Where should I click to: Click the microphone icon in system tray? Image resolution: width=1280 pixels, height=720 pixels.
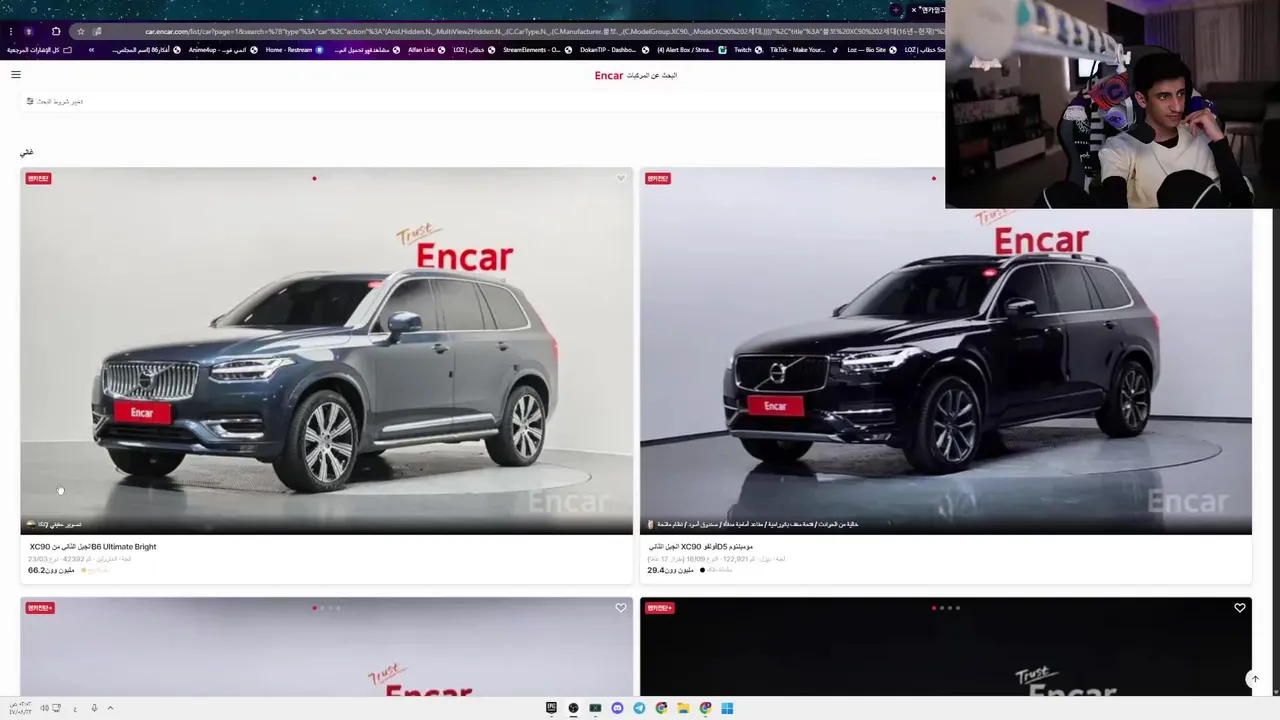(x=94, y=708)
